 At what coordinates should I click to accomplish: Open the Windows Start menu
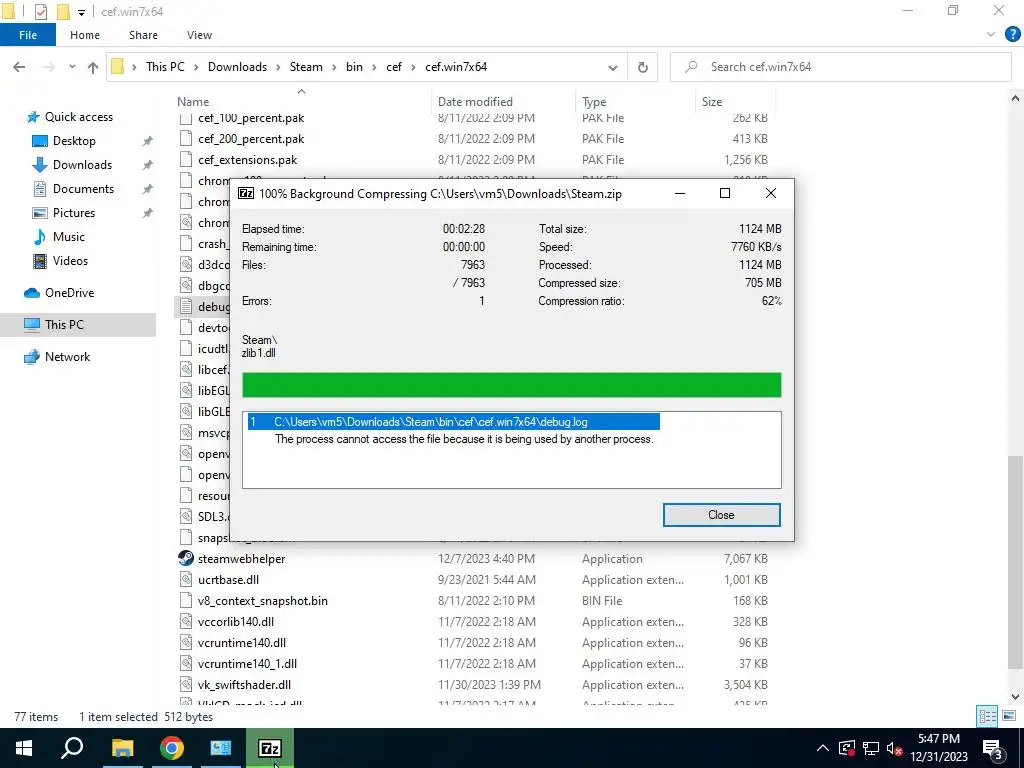(x=24, y=748)
